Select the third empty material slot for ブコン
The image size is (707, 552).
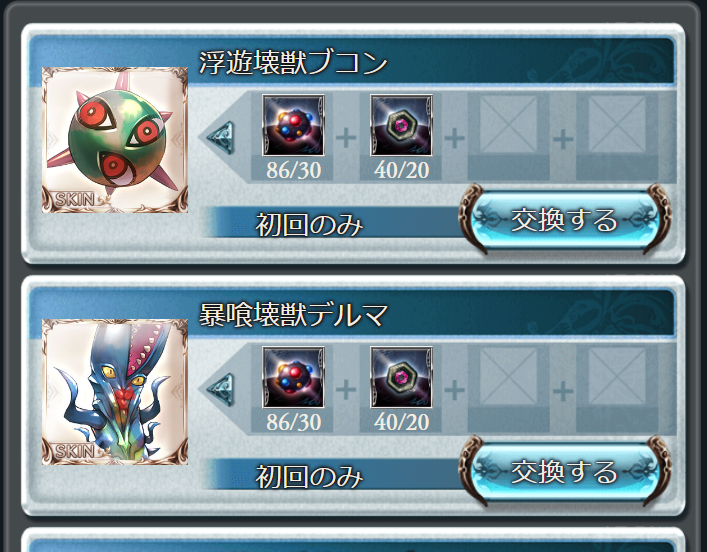coord(509,125)
